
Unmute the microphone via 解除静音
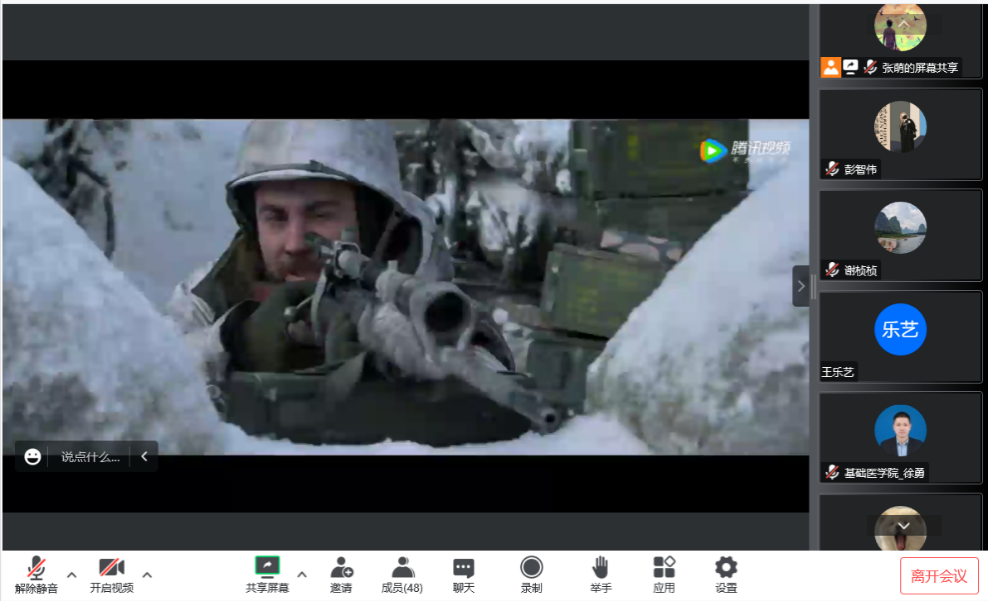(36, 575)
